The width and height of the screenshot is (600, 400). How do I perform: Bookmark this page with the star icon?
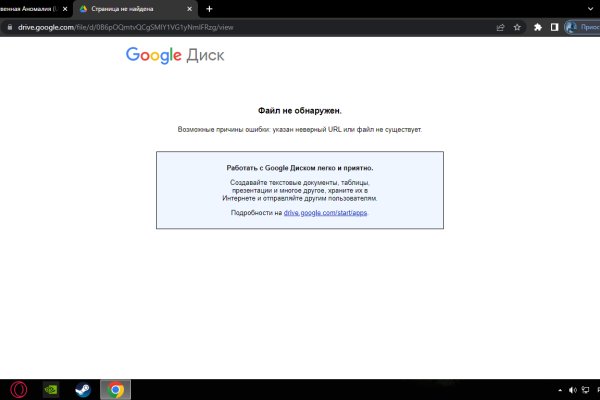[517, 28]
